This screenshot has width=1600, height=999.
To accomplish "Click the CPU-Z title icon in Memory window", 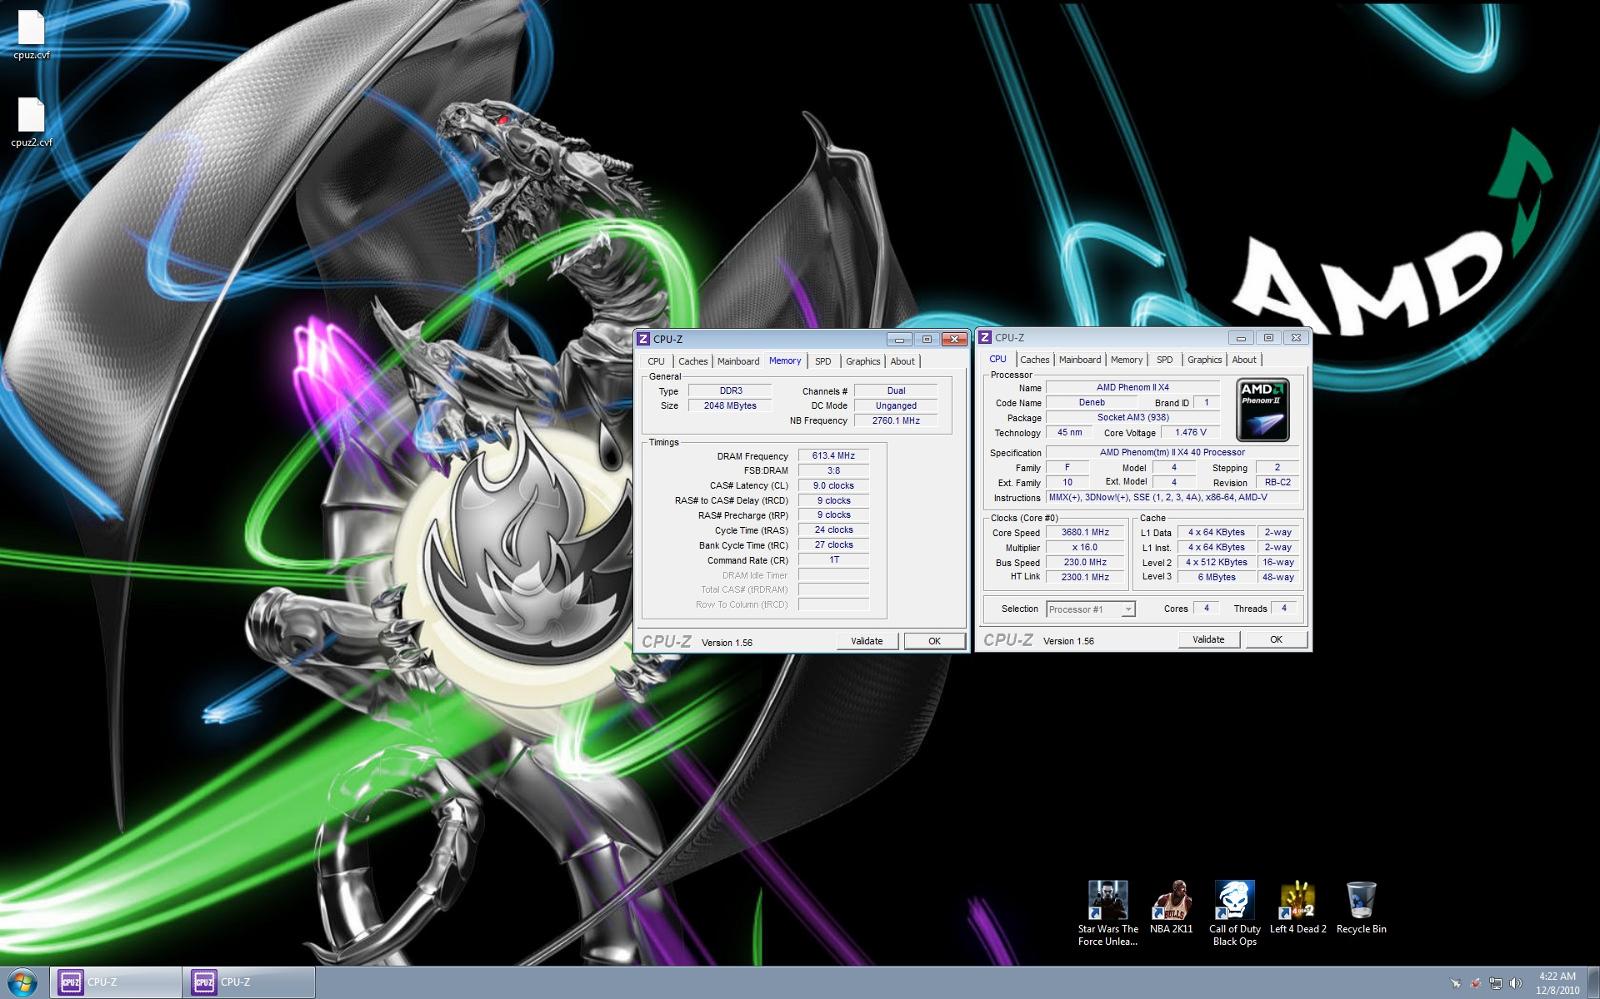I will pos(644,339).
